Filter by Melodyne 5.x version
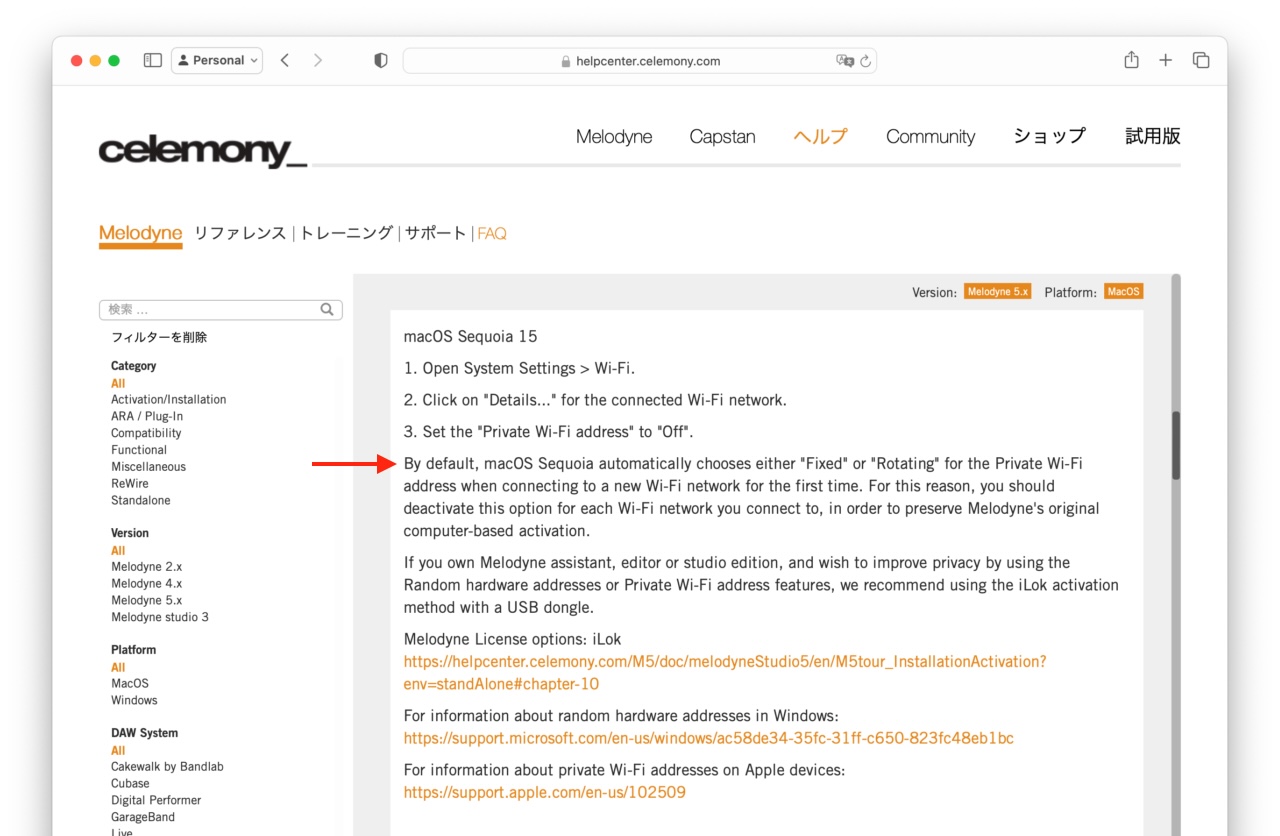Image resolution: width=1280 pixels, height=836 pixels. pos(146,601)
